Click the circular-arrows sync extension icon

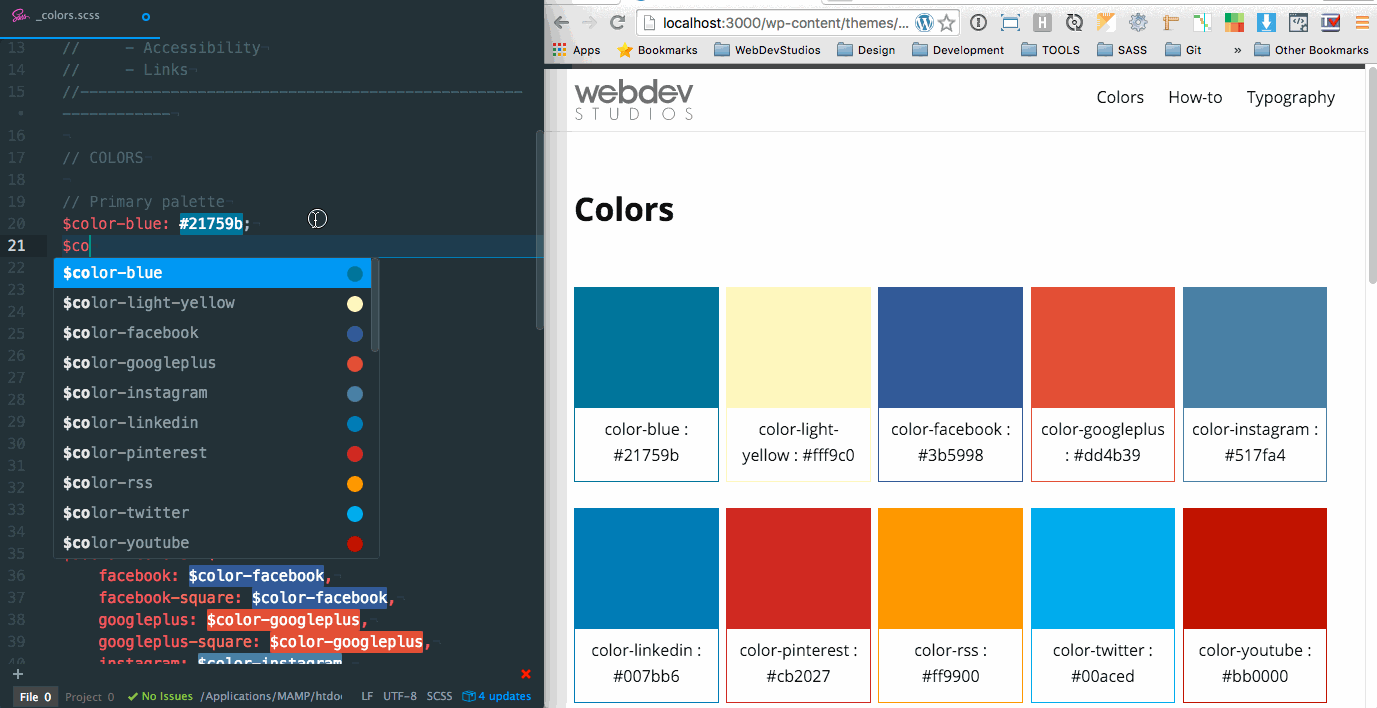coord(1074,22)
